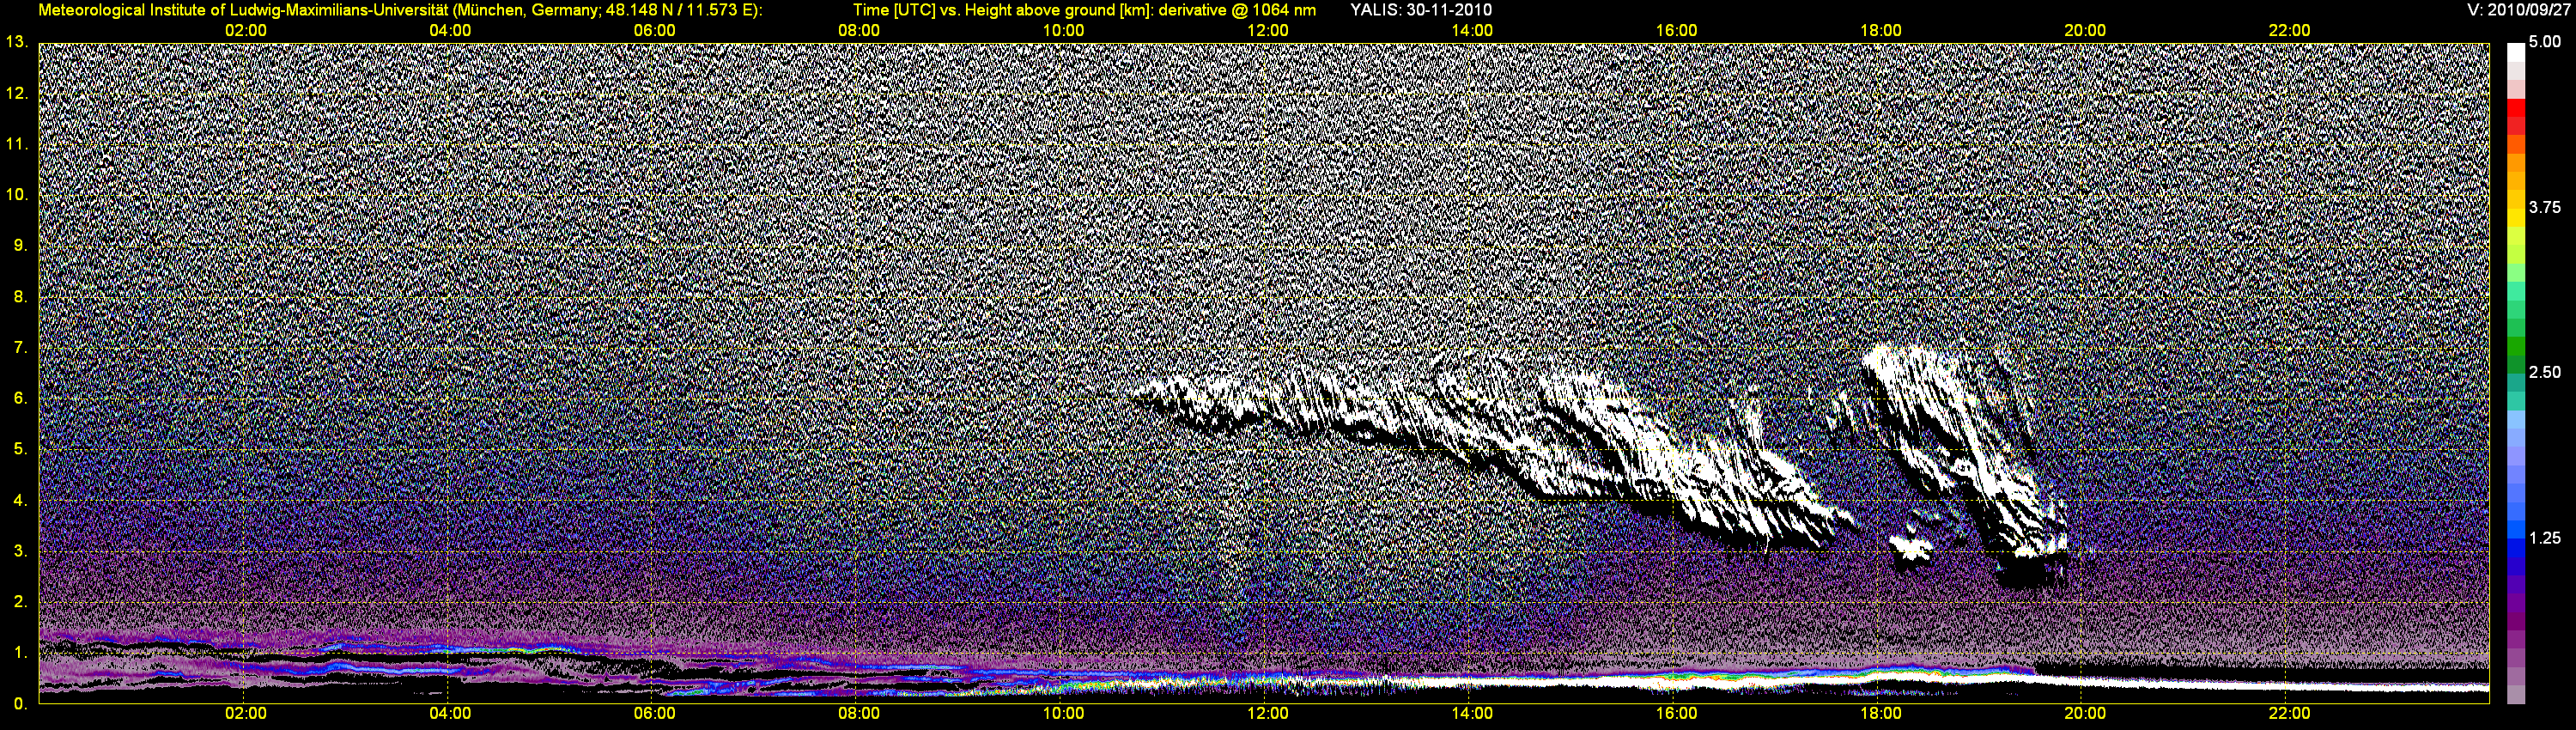Image resolution: width=2576 pixels, height=730 pixels.
Task: Select the 16:00 label on the bottom time axis
Action: (1676, 713)
